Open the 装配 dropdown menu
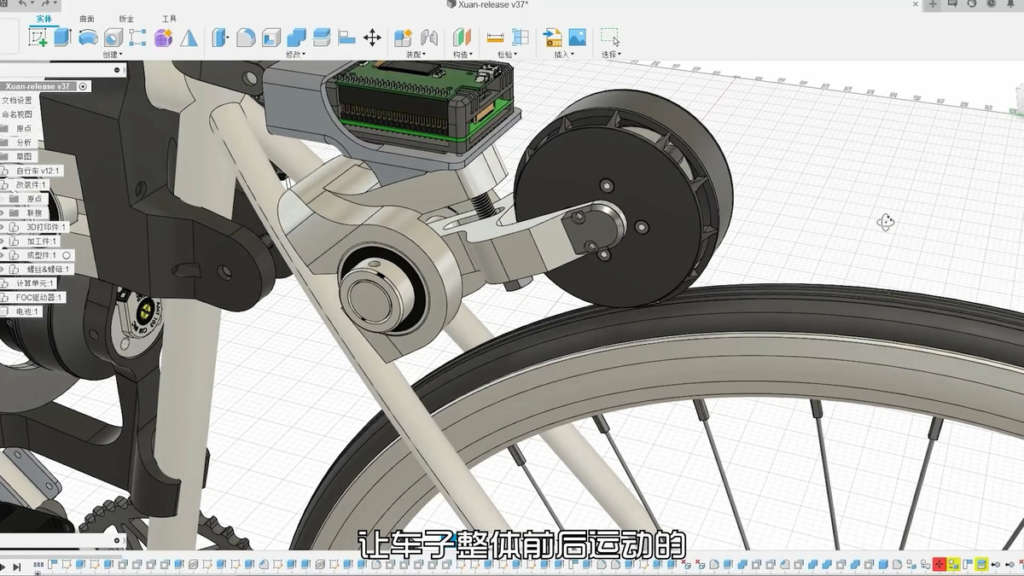Screen dimensions: 1024x576 [x=415, y=54]
